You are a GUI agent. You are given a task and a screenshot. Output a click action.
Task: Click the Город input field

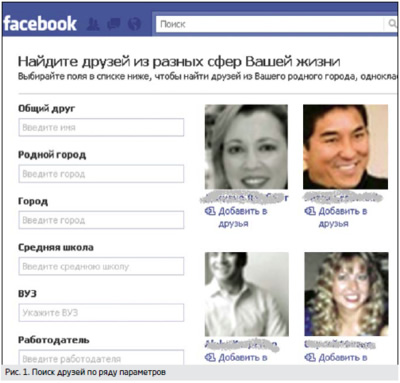pos(101,220)
